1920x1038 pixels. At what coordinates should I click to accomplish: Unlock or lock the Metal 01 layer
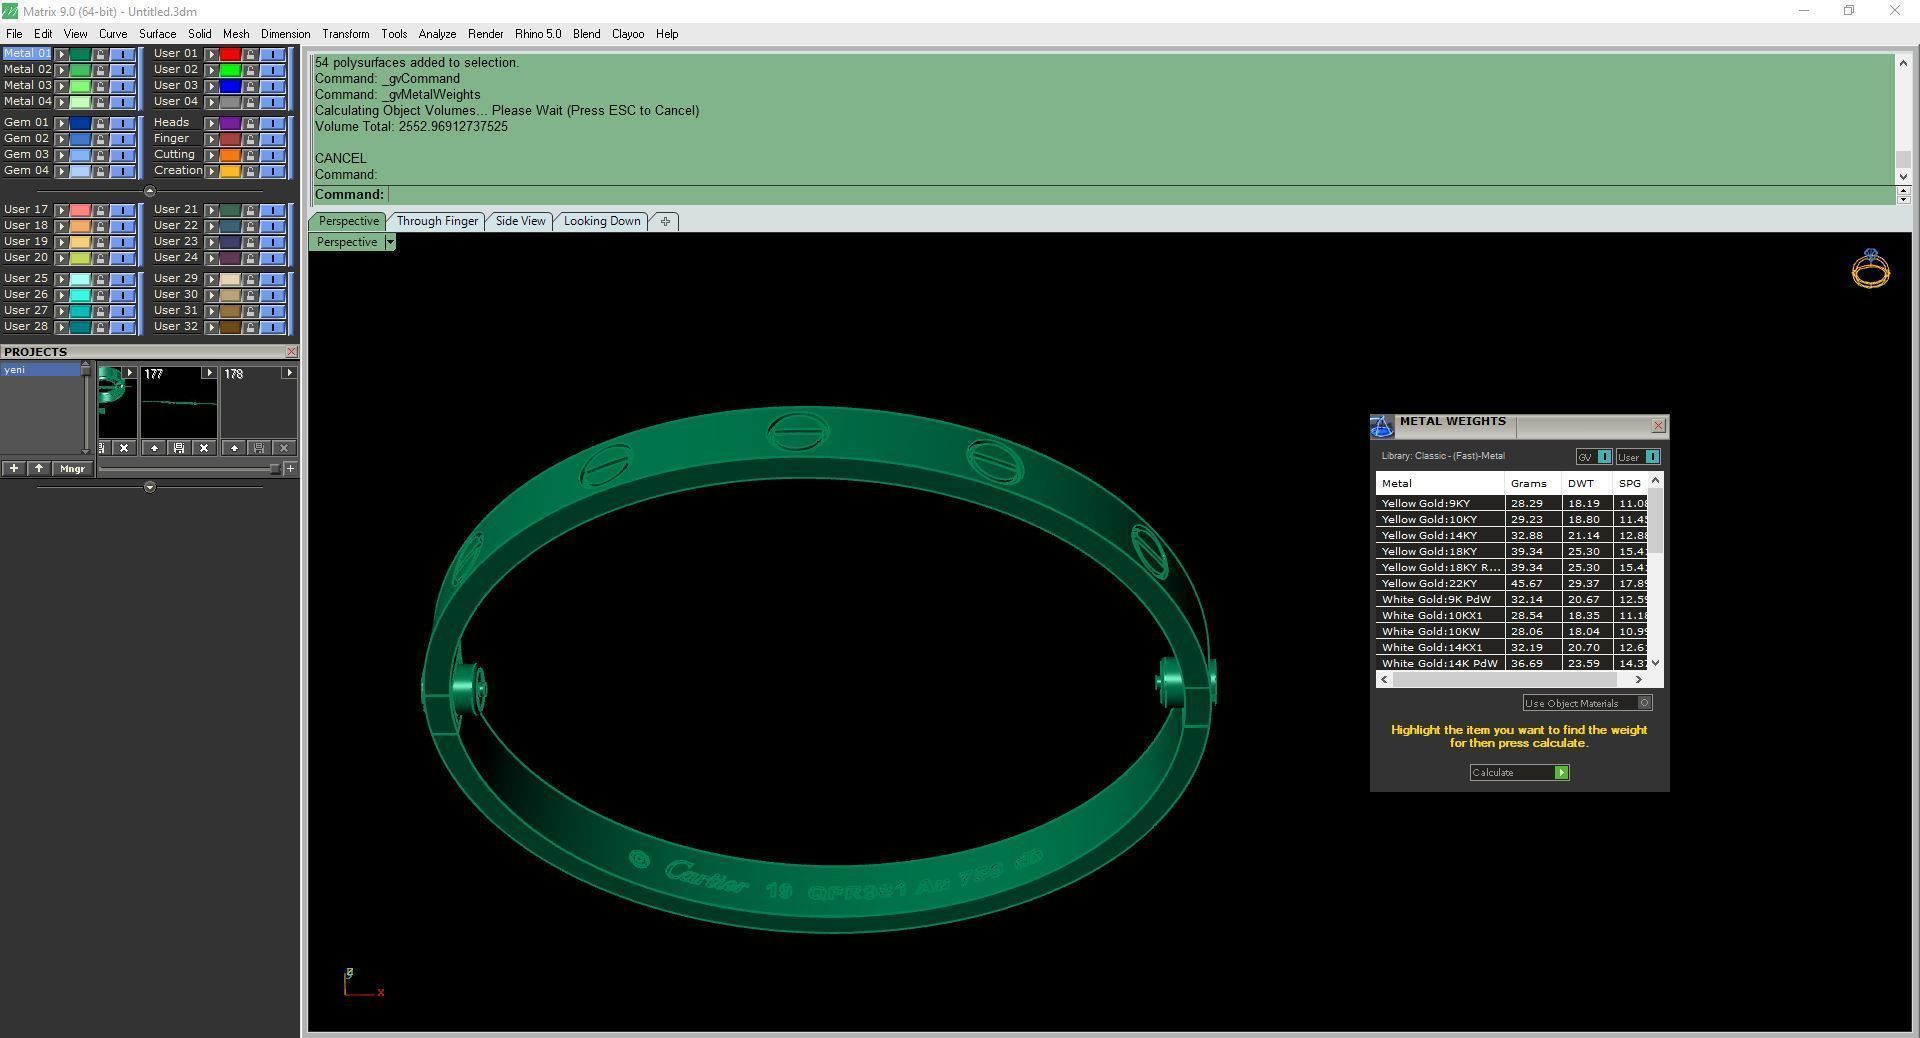100,54
